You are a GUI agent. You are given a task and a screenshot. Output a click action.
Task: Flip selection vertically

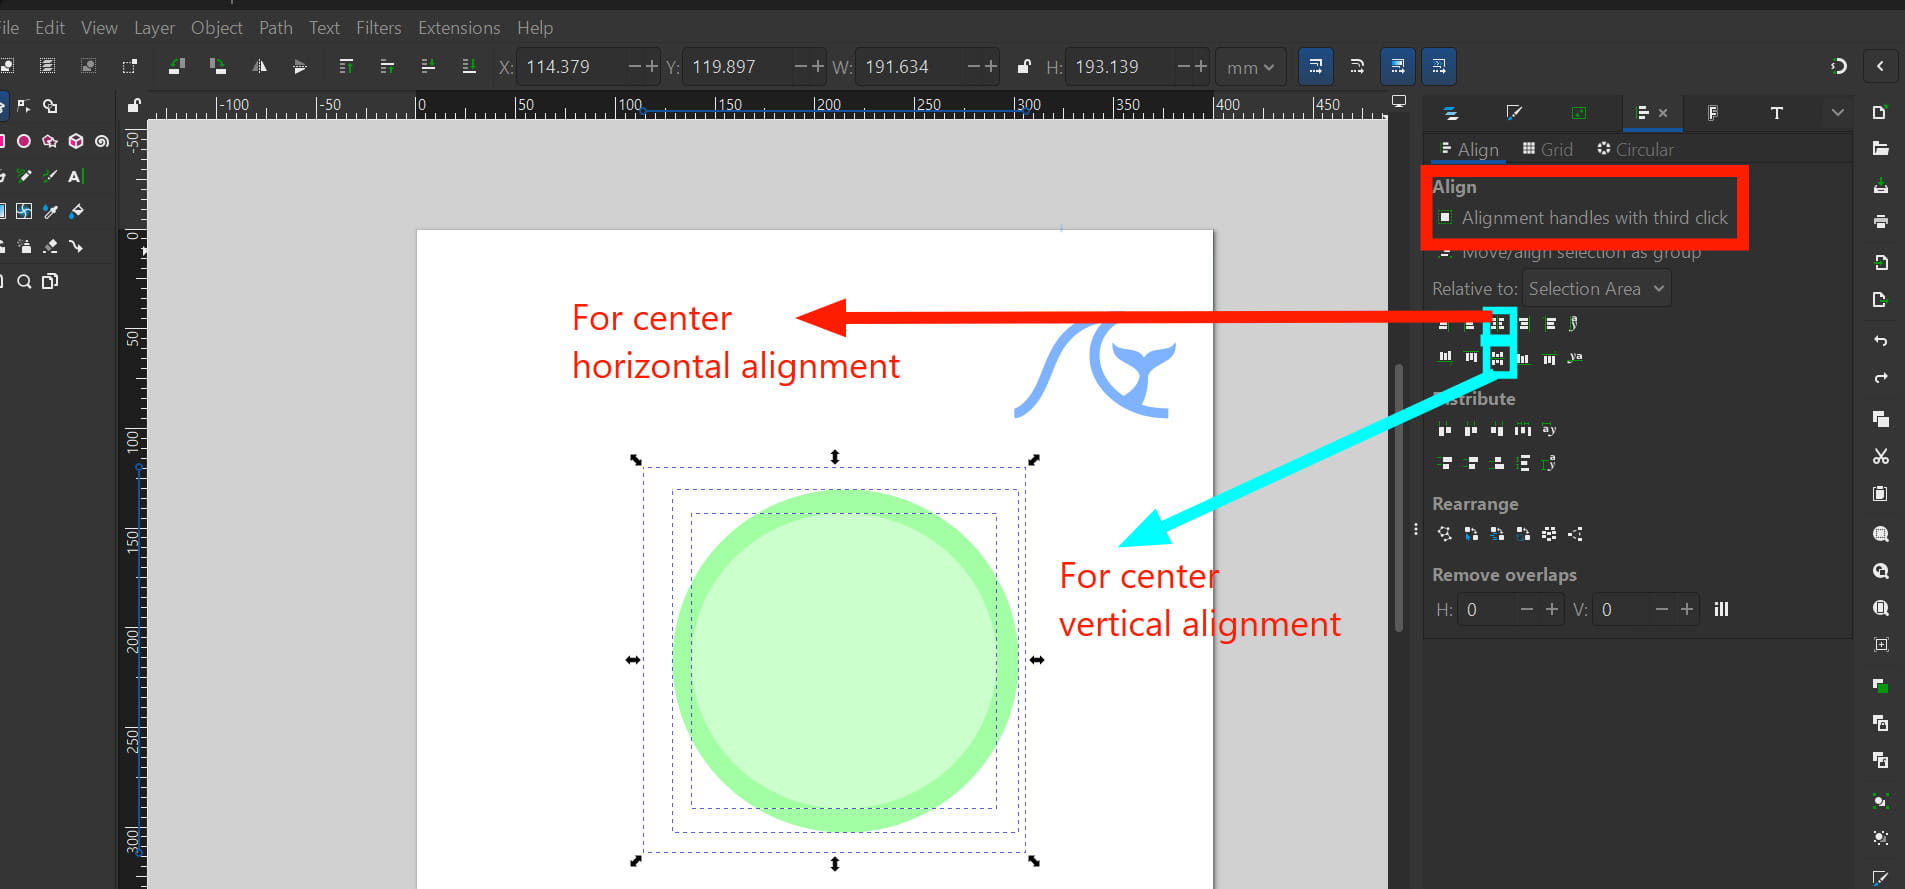coord(300,66)
